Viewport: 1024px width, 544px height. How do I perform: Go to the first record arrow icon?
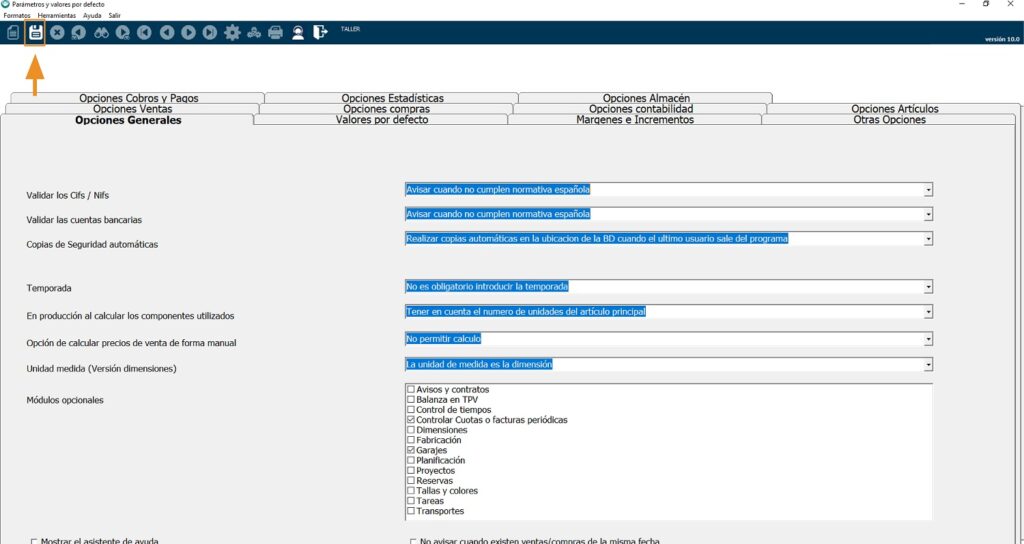145,33
